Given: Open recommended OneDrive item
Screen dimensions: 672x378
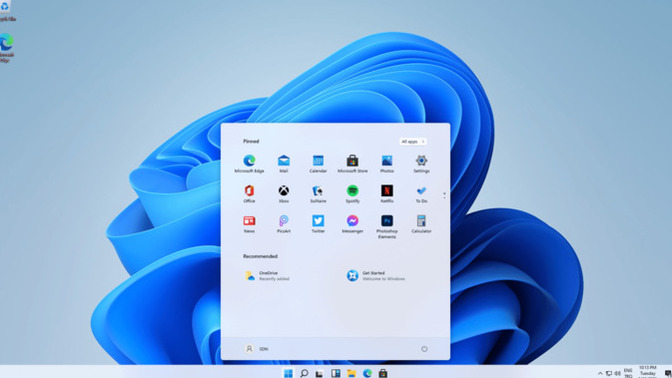Looking at the screenshot, I should 267,276.
